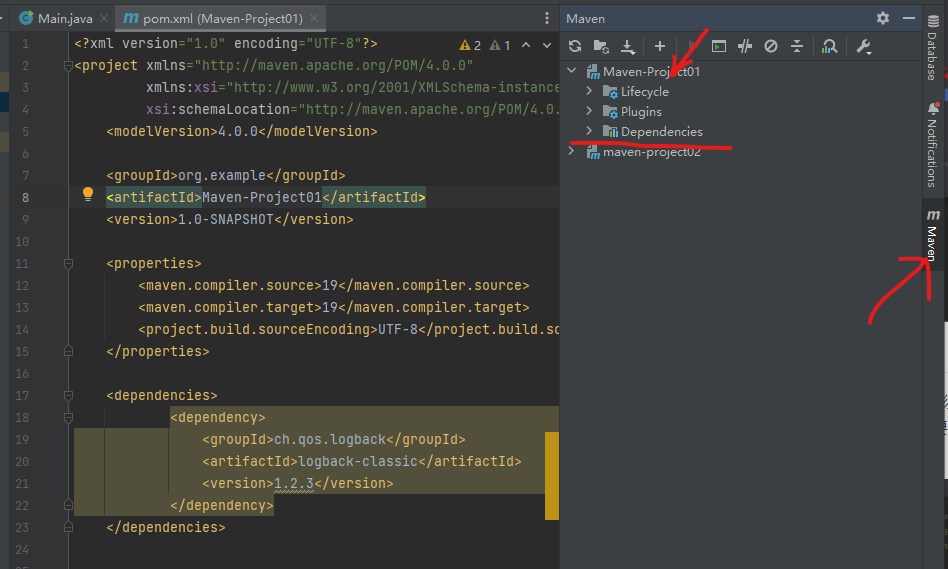The height and width of the screenshot is (569, 948).
Task: Click maven.compiler.target line
Action: [x=334, y=307]
